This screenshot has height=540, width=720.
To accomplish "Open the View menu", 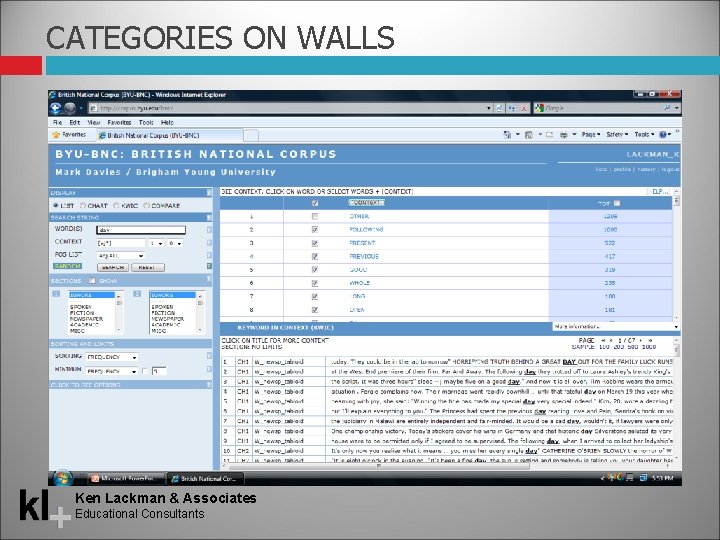I will pyautogui.click(x=94, y=123).
